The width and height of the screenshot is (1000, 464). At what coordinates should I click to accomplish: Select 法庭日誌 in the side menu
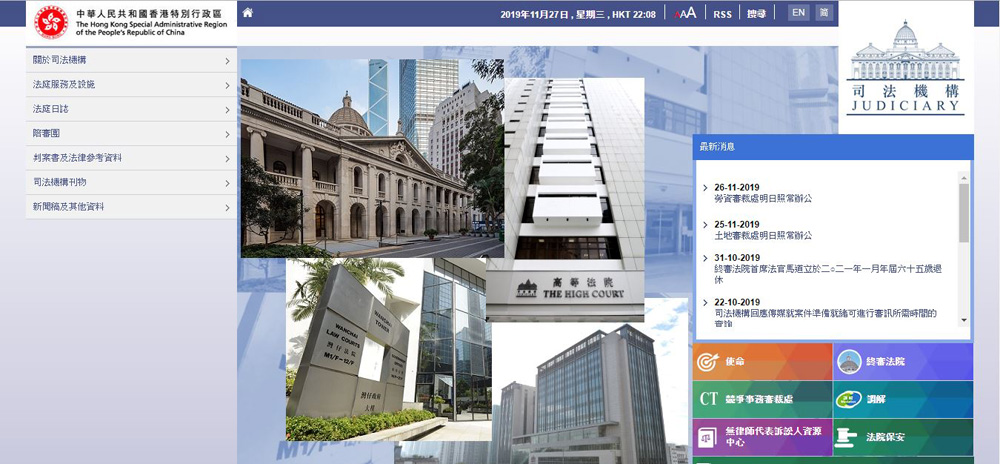tap(131, 109)
